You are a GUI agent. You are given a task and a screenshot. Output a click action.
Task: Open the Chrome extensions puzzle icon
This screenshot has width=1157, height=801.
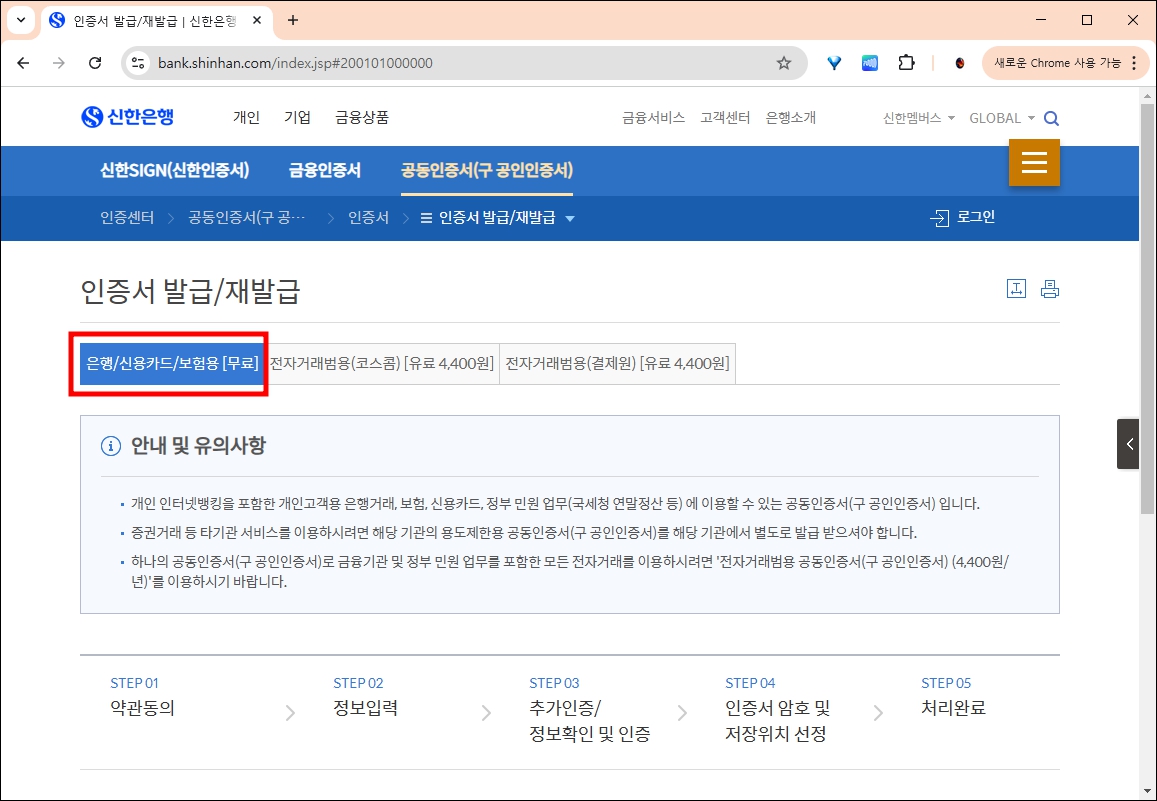coord(906,62)
